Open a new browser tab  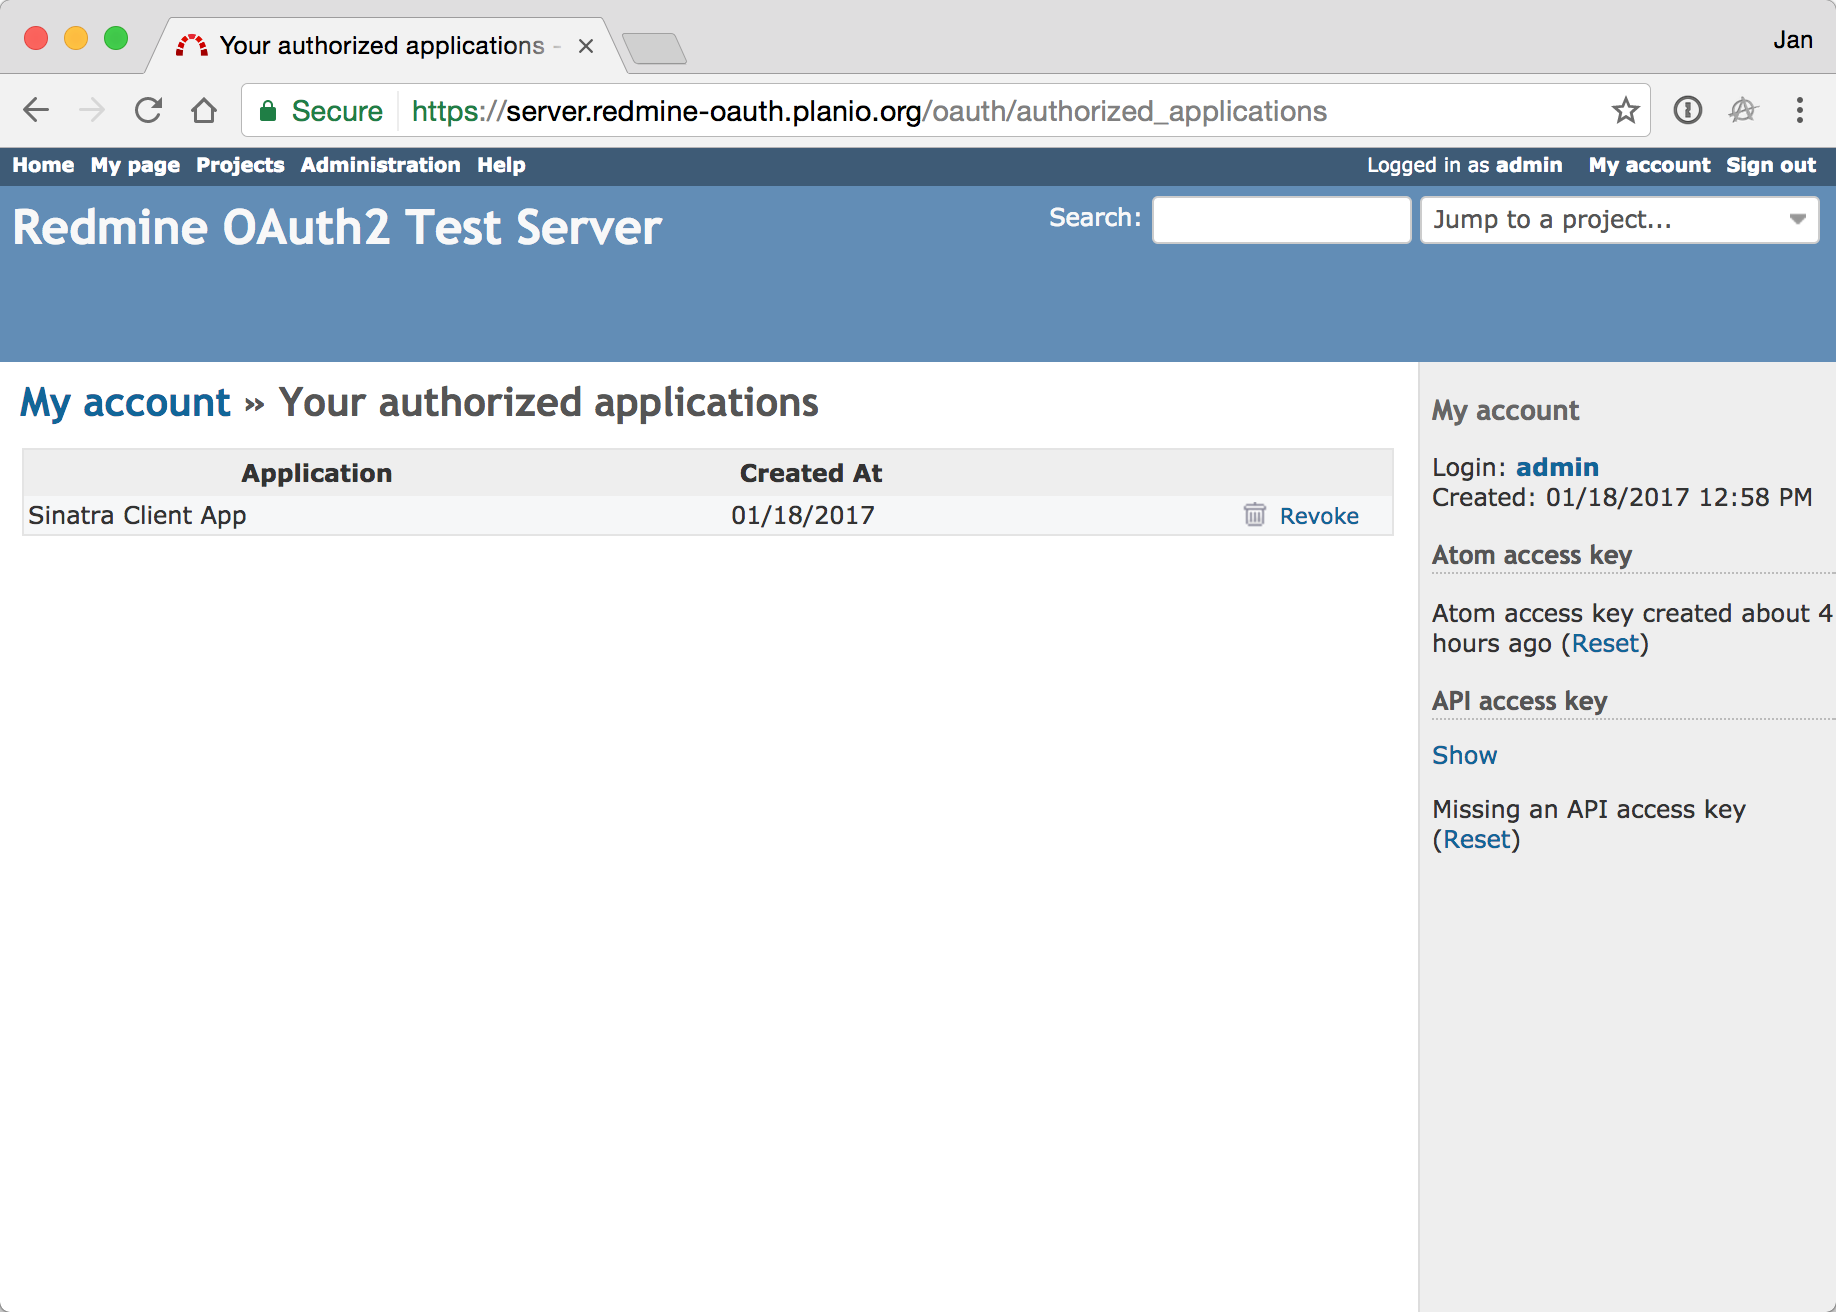[654, 48]
